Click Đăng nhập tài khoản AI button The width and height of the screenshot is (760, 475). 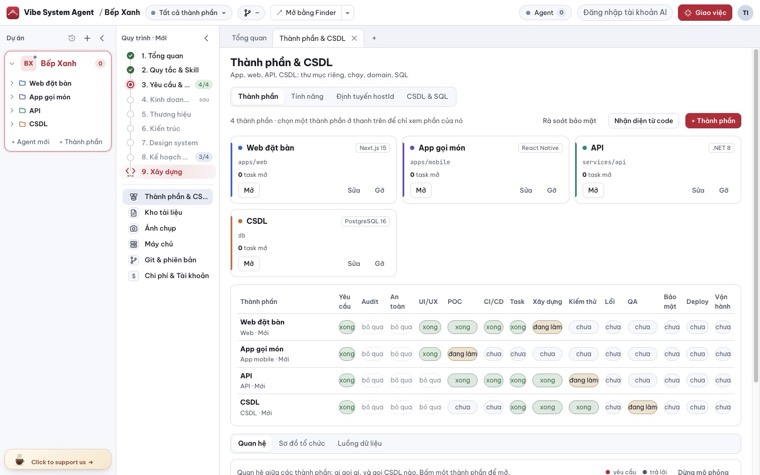tap(625, 13)
